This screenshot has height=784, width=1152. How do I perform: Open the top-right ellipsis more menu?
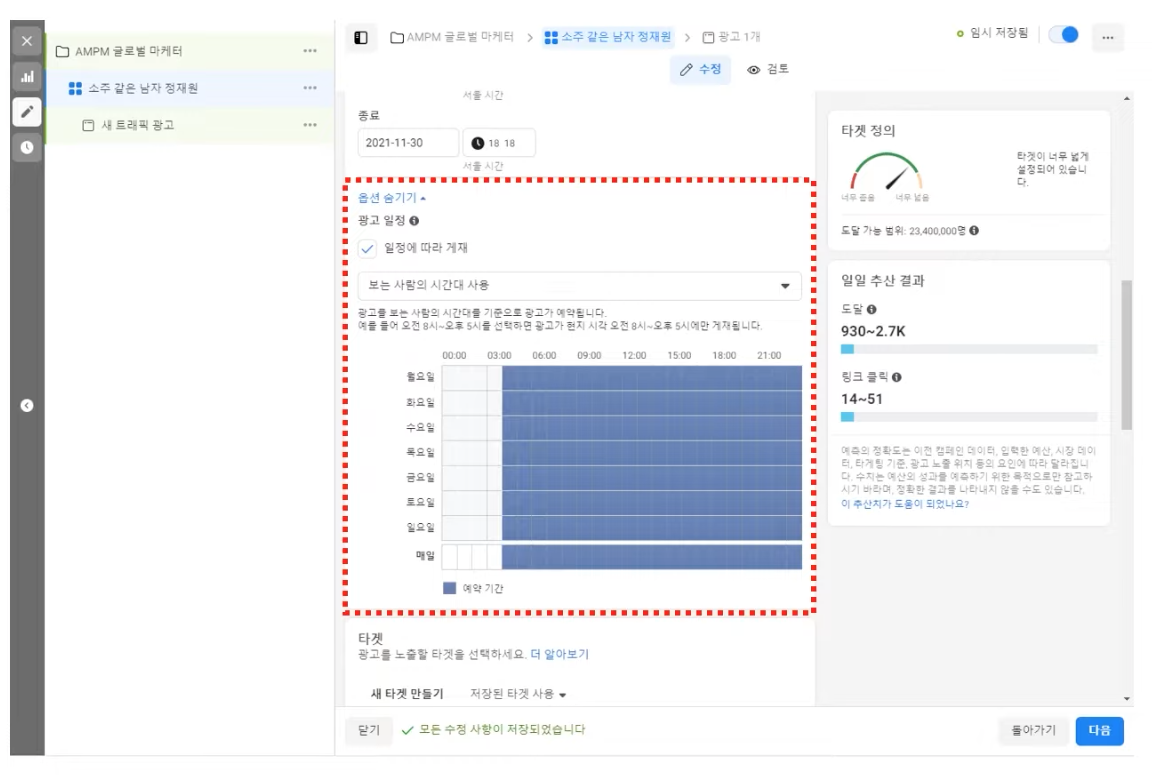(x=1107, y=37)
